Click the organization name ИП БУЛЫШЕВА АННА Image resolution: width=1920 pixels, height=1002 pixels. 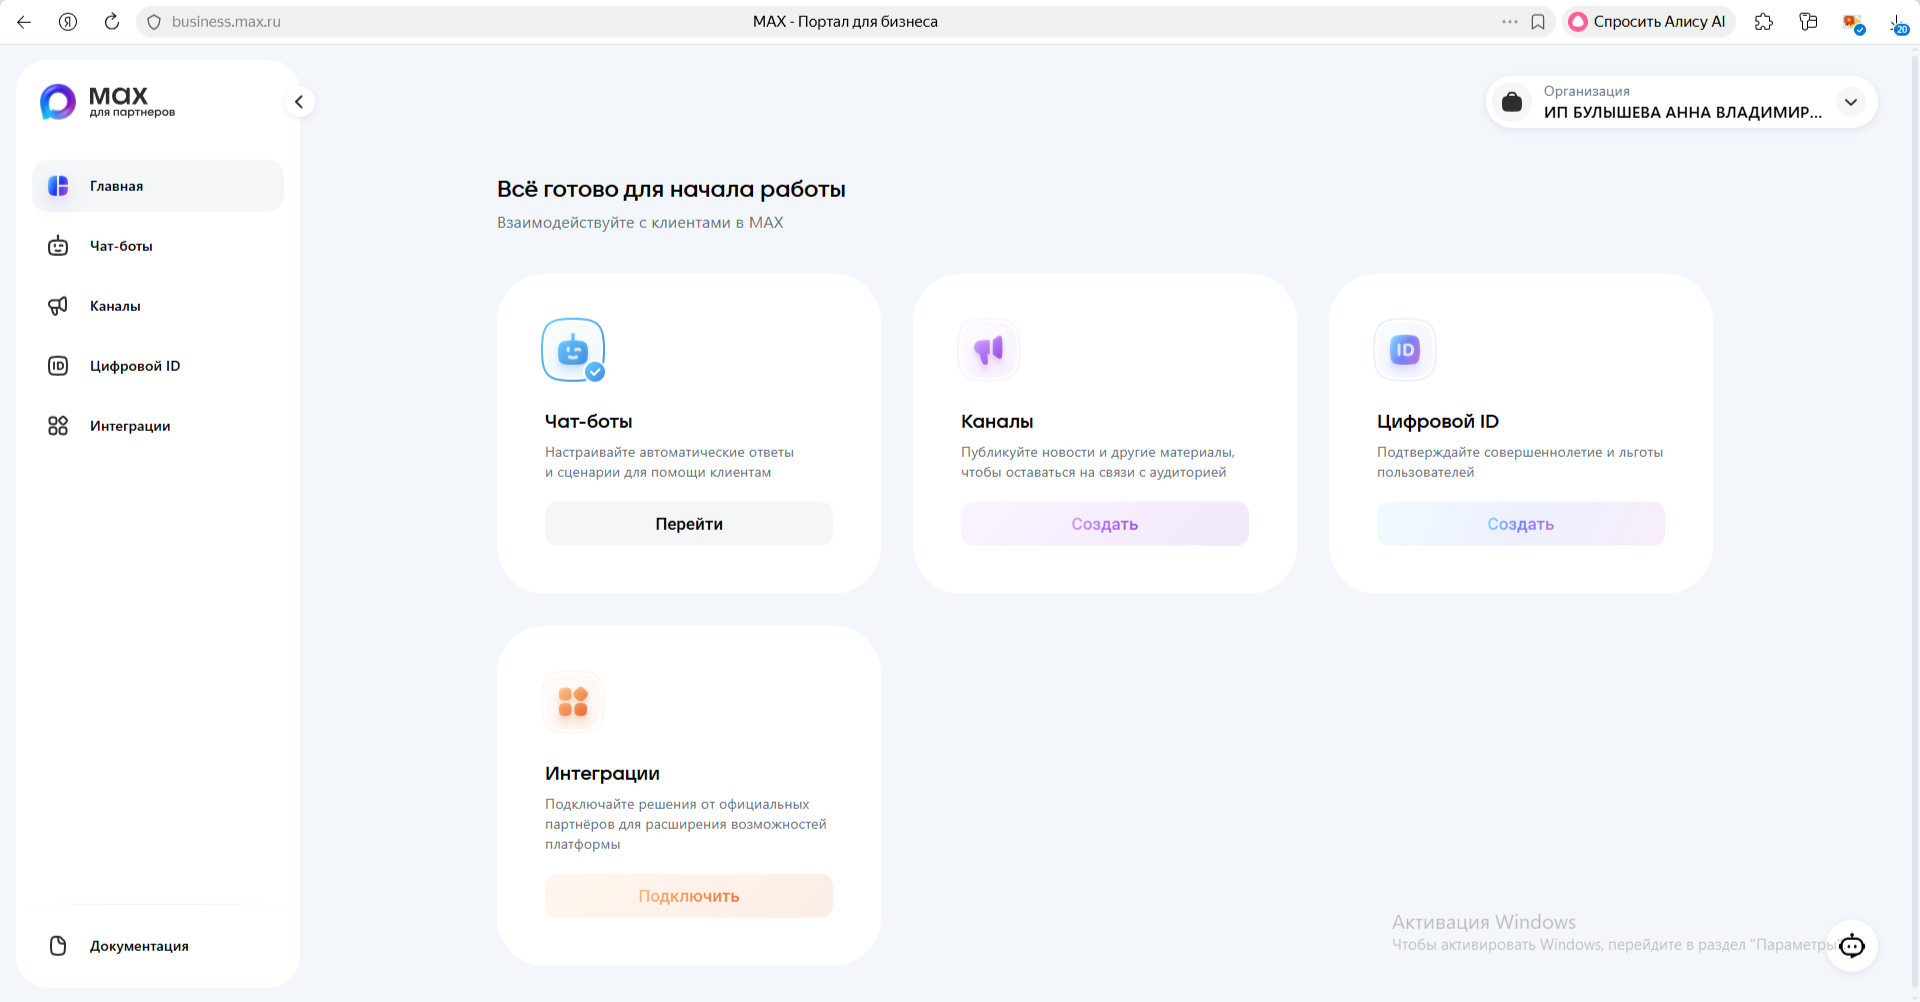point(1683,113)
